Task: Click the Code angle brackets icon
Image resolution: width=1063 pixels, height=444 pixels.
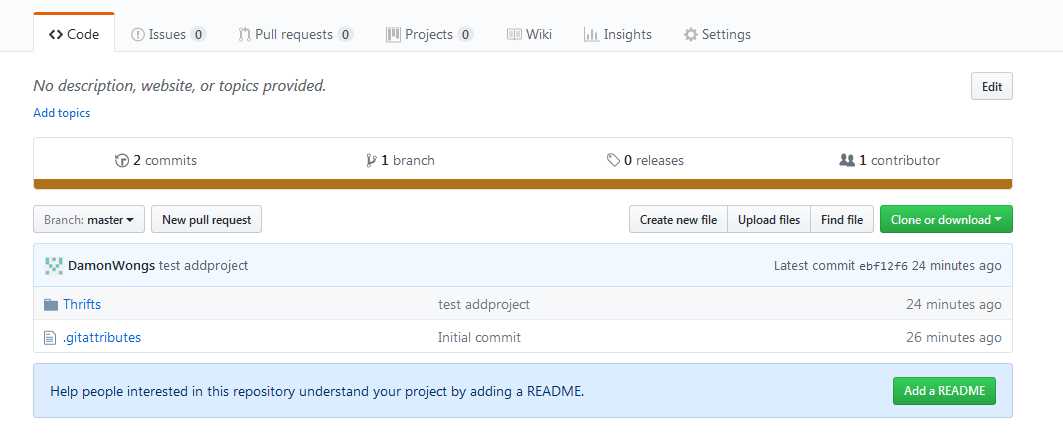Action: [56, 35]
